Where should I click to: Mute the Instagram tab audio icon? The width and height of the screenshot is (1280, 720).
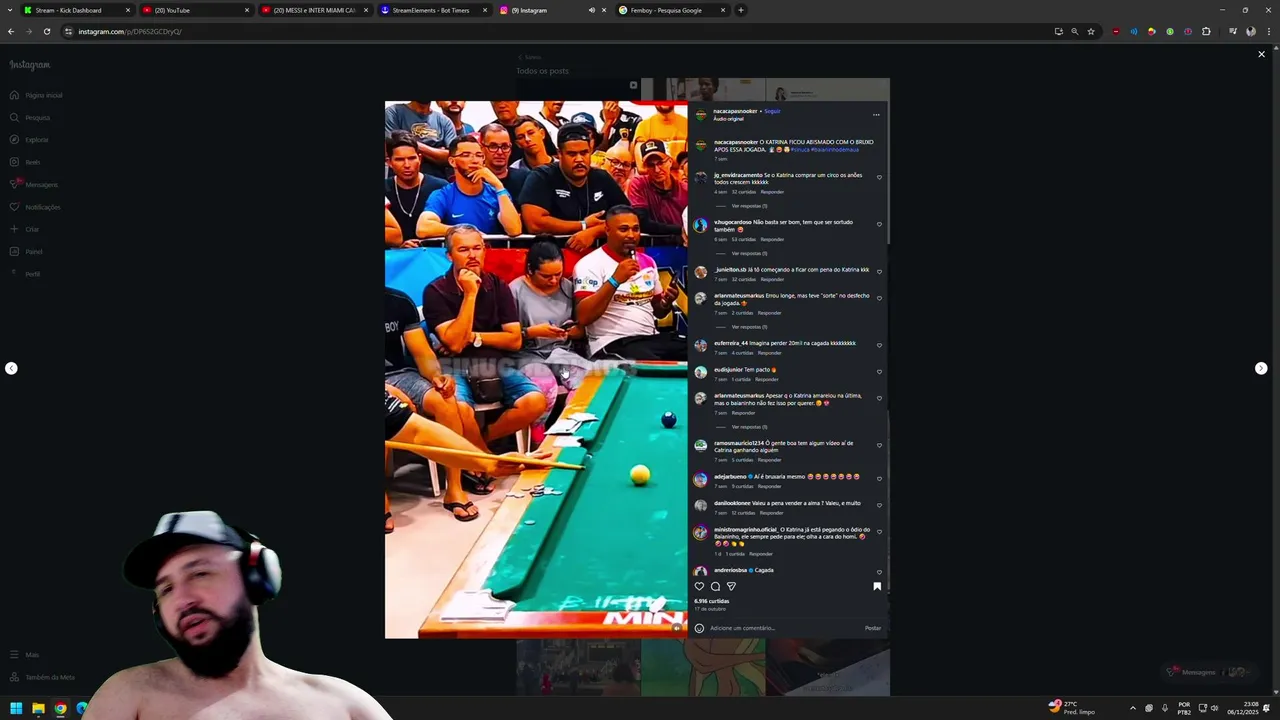coord(591,10)
